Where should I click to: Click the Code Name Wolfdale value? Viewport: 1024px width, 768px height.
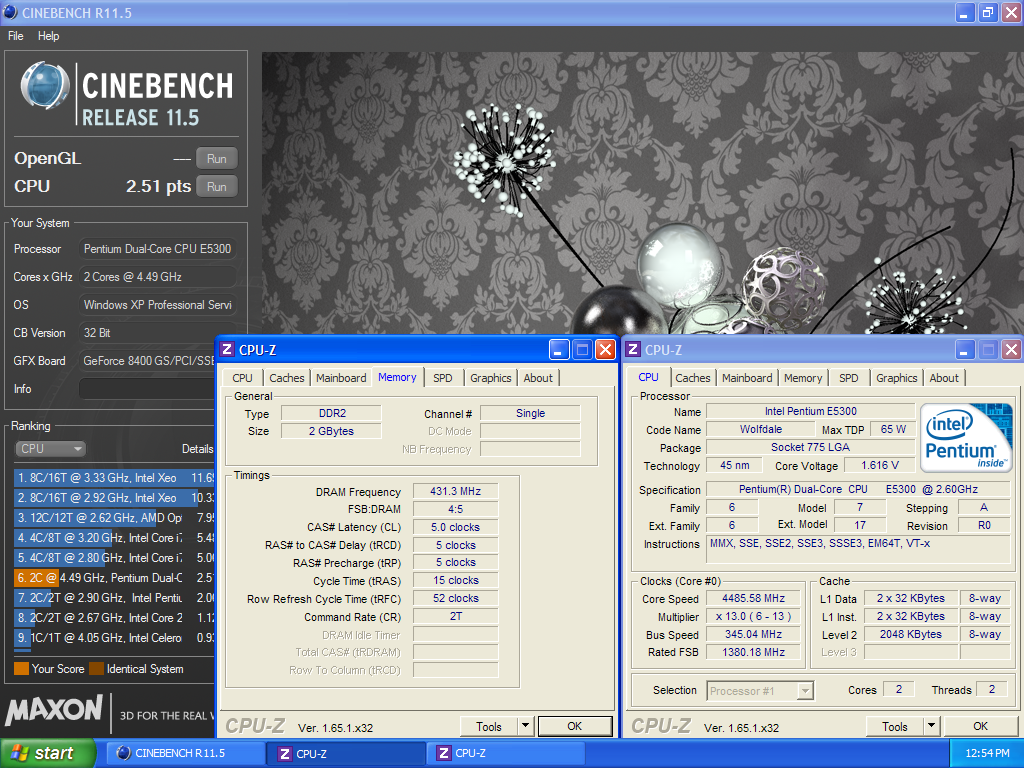point(761,429)
